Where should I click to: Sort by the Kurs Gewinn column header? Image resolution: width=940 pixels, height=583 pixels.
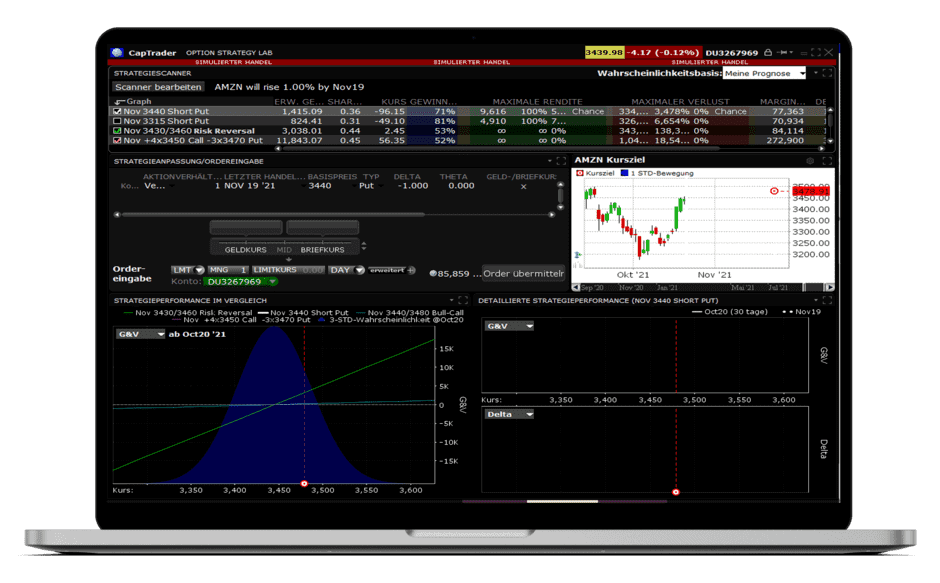pyautogui.click(x=419, y=101)
